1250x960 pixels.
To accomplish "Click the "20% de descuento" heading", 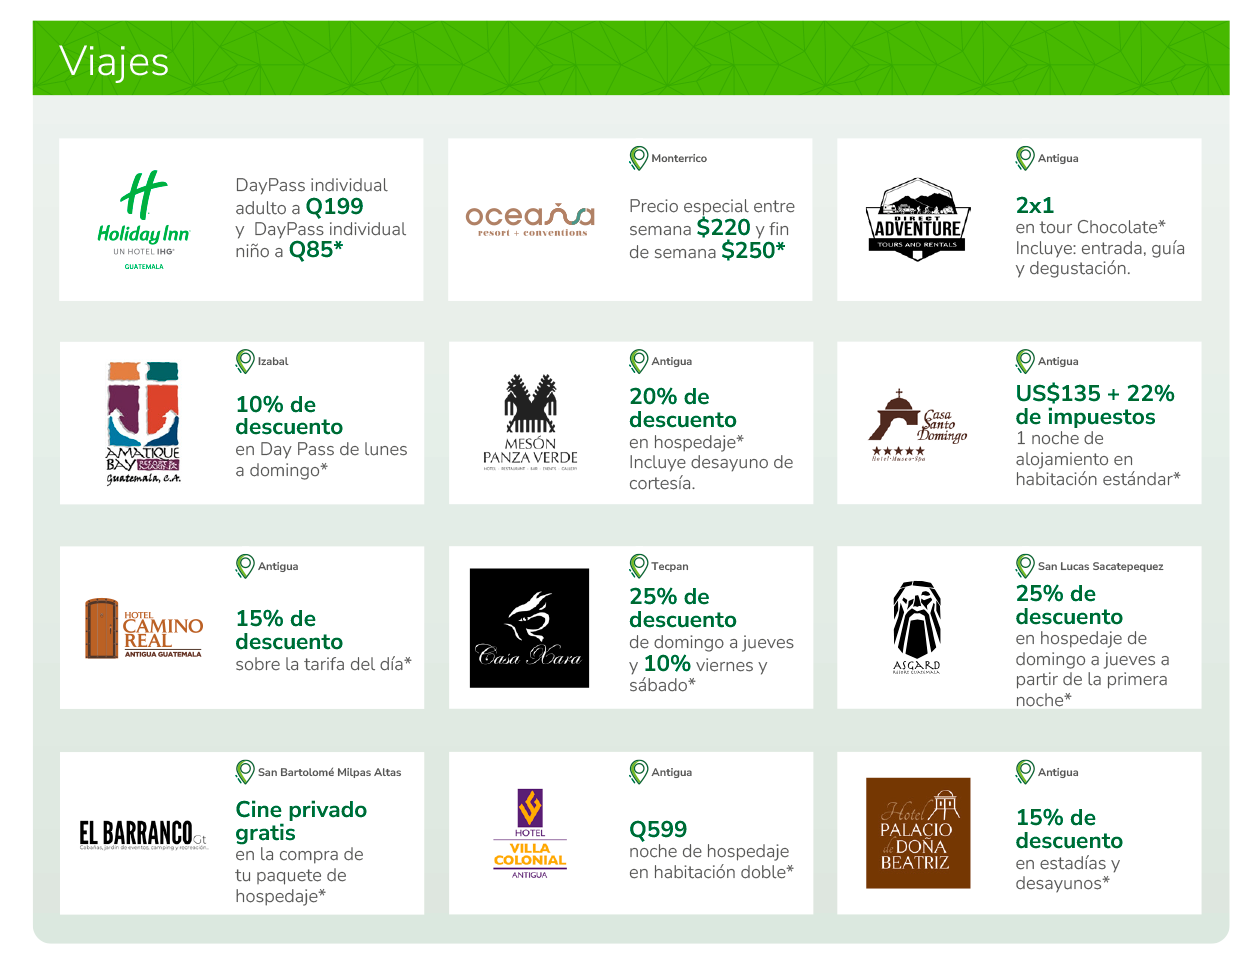I will [x=683, y=408].
